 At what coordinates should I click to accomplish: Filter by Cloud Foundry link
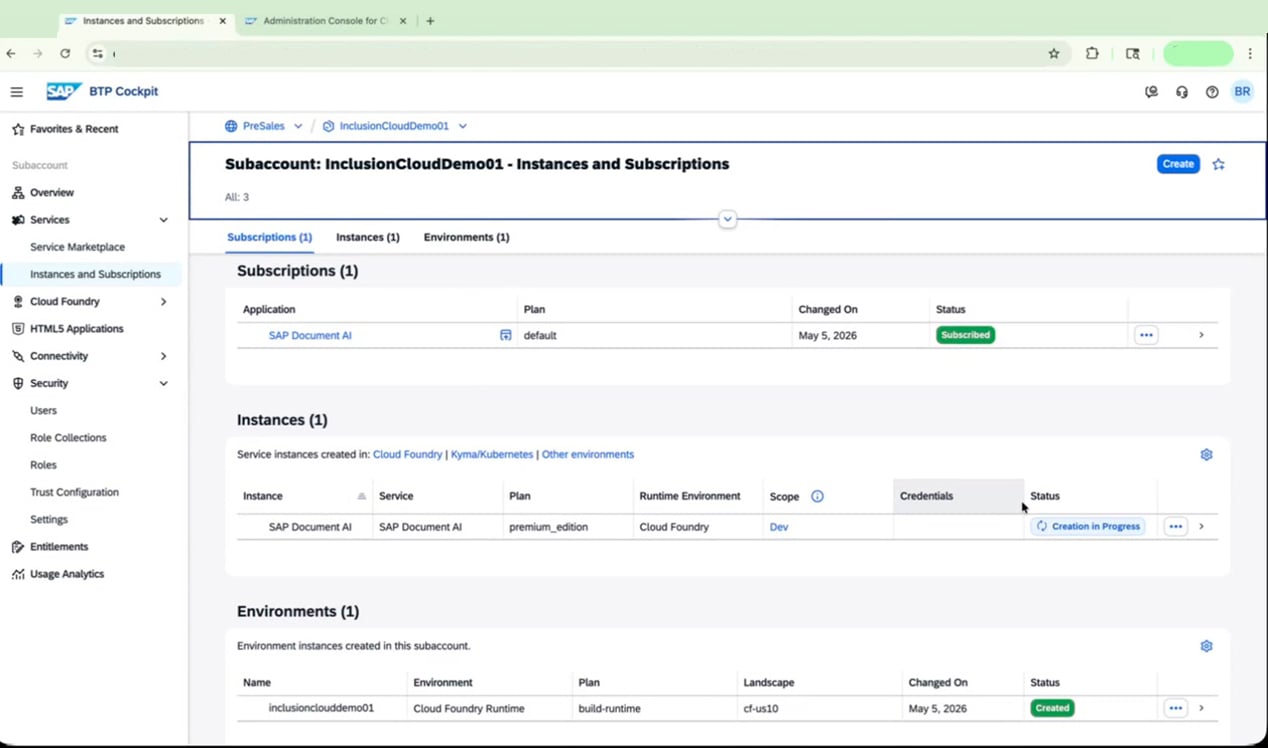point(407,455)
